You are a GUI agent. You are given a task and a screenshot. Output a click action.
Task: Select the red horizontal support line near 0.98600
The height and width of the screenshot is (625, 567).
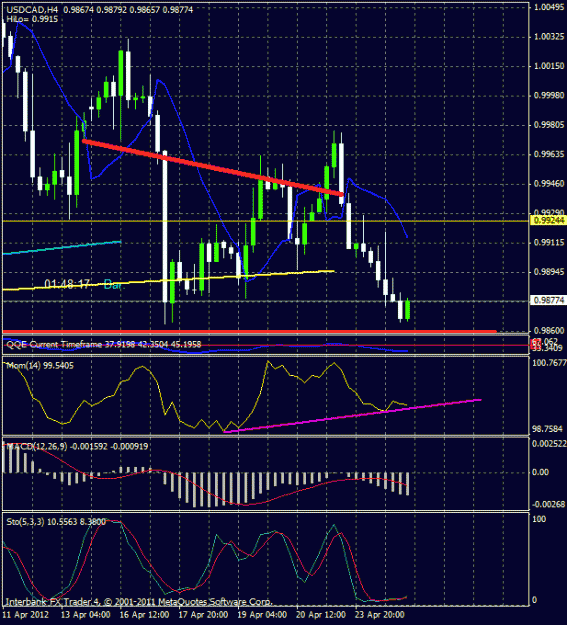point(249,331)
